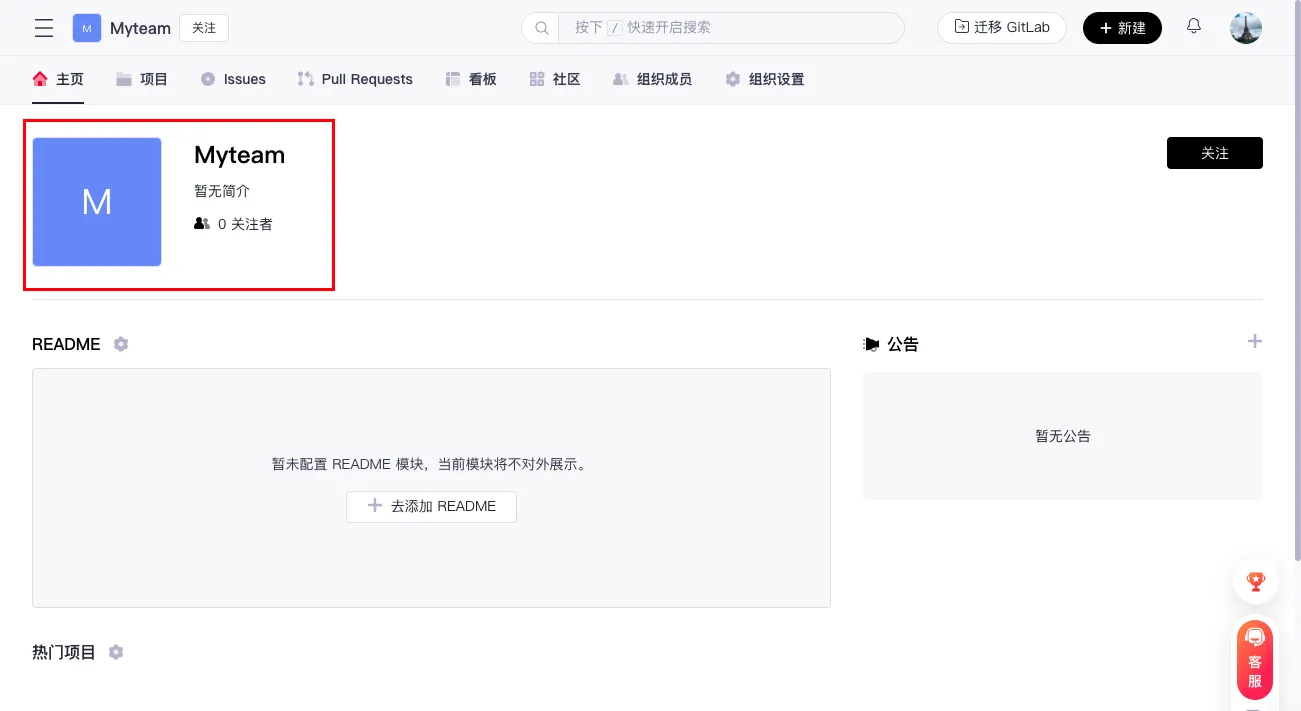Click the small Myteam logo in header
This screenshot has width=1301, height=711.
[x=87, y=28]
